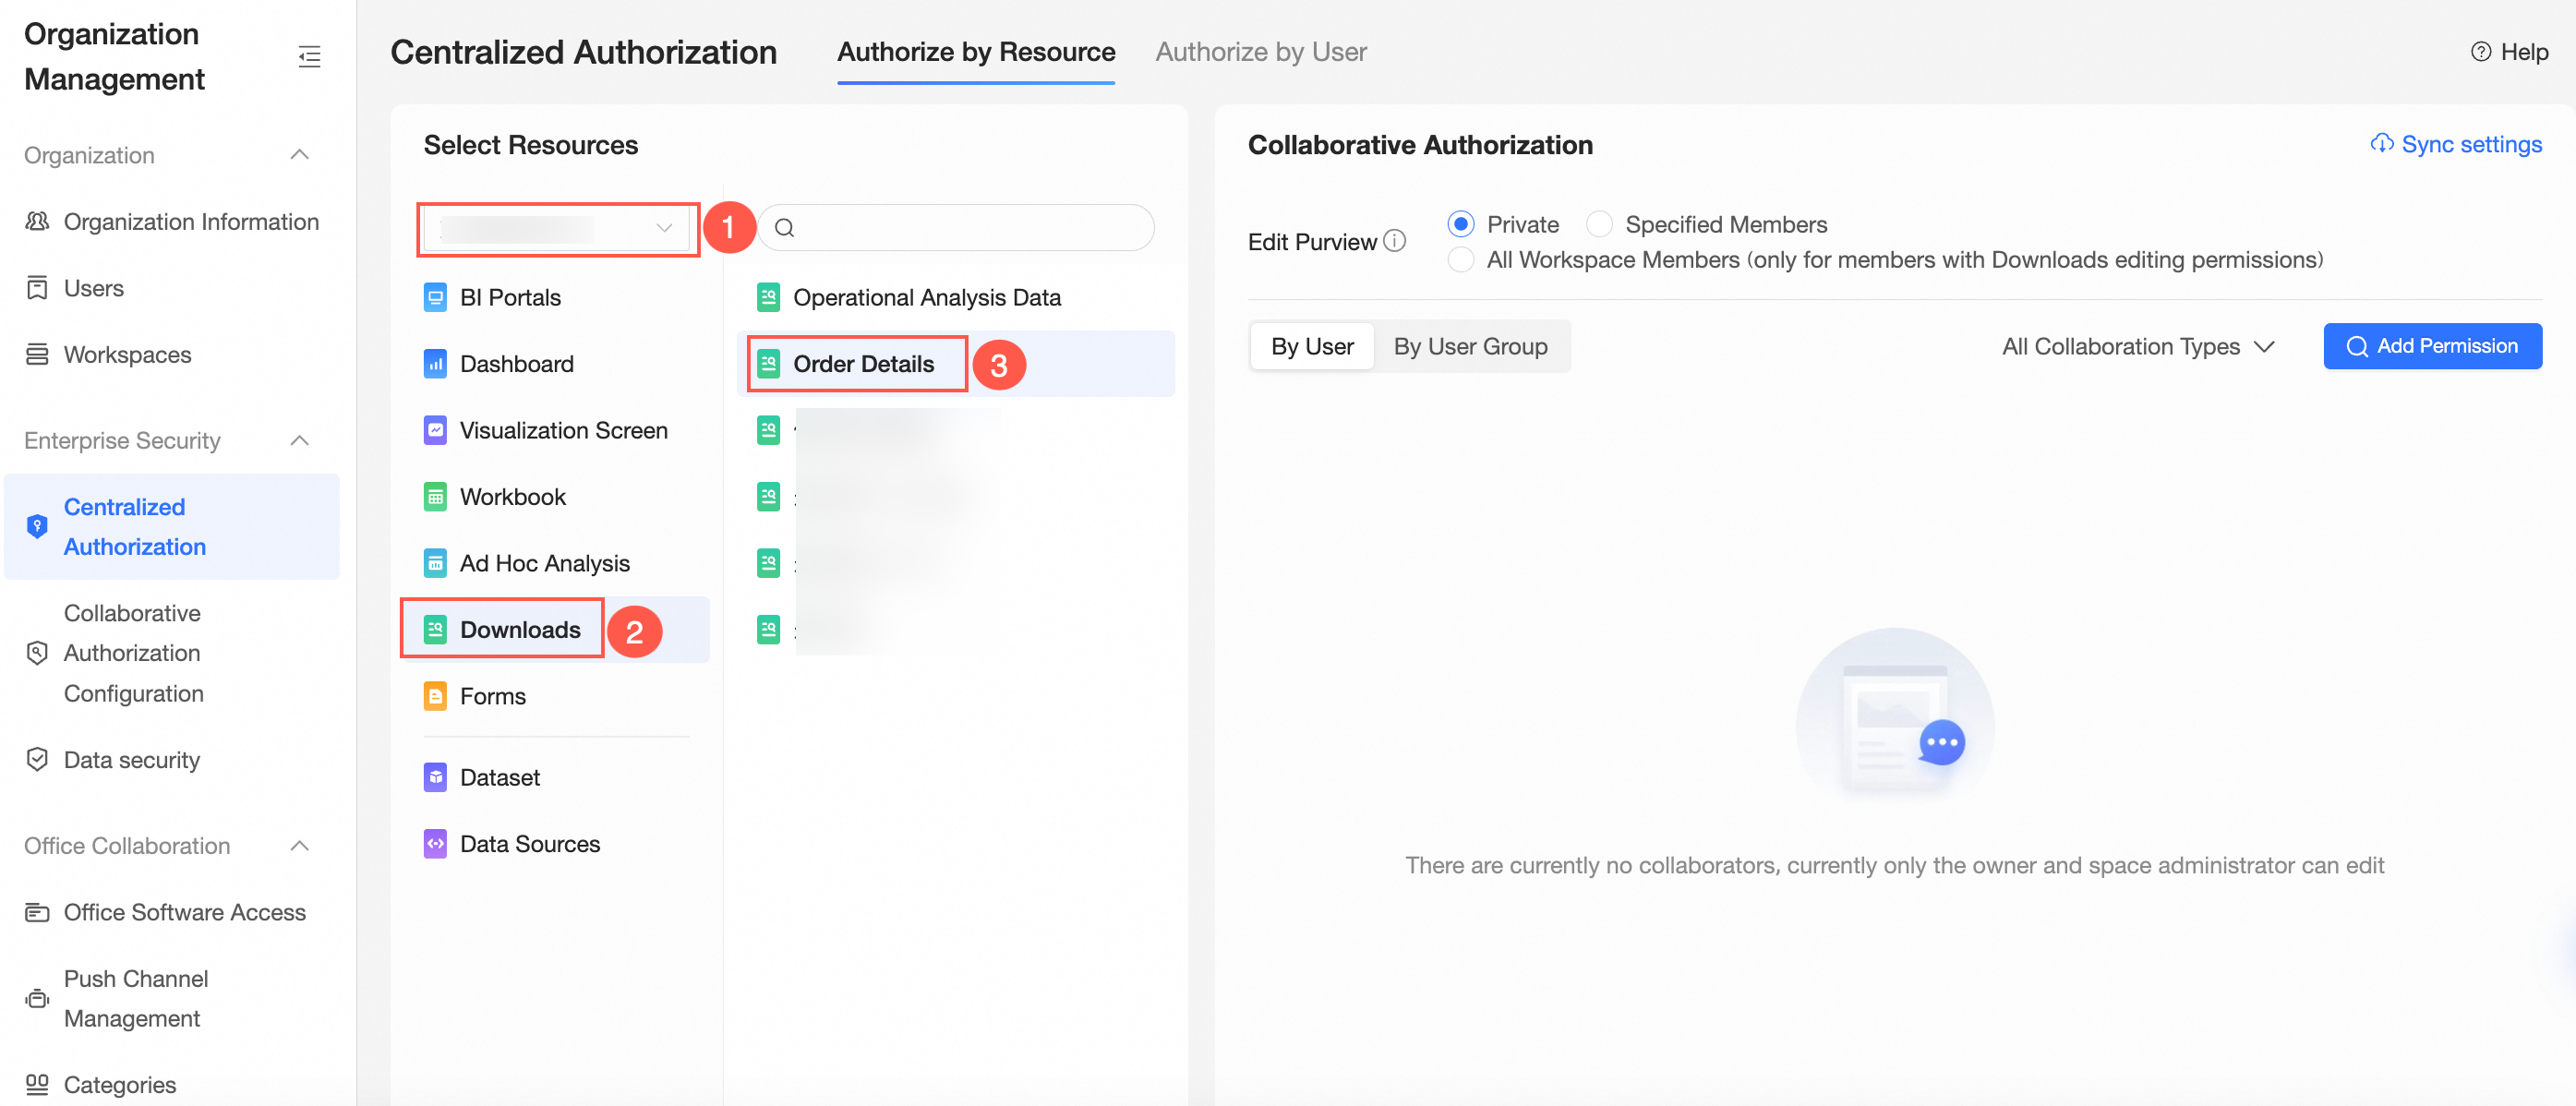2576x1106 pixels.
Task: Select the Specified Members radio option
Action: tap(1599, 224)
